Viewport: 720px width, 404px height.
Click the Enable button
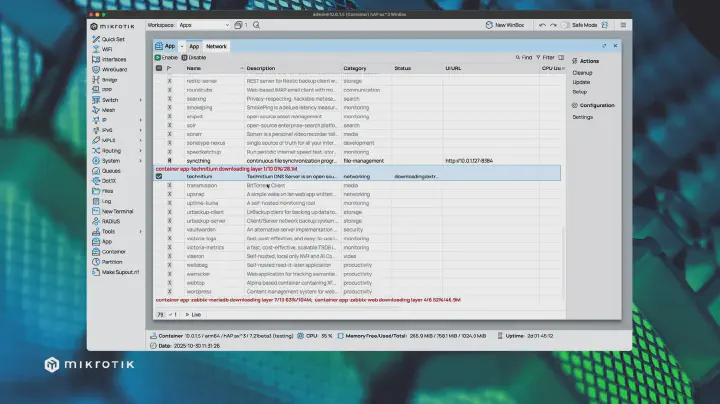pyautogui.click(x=166, y=57)
